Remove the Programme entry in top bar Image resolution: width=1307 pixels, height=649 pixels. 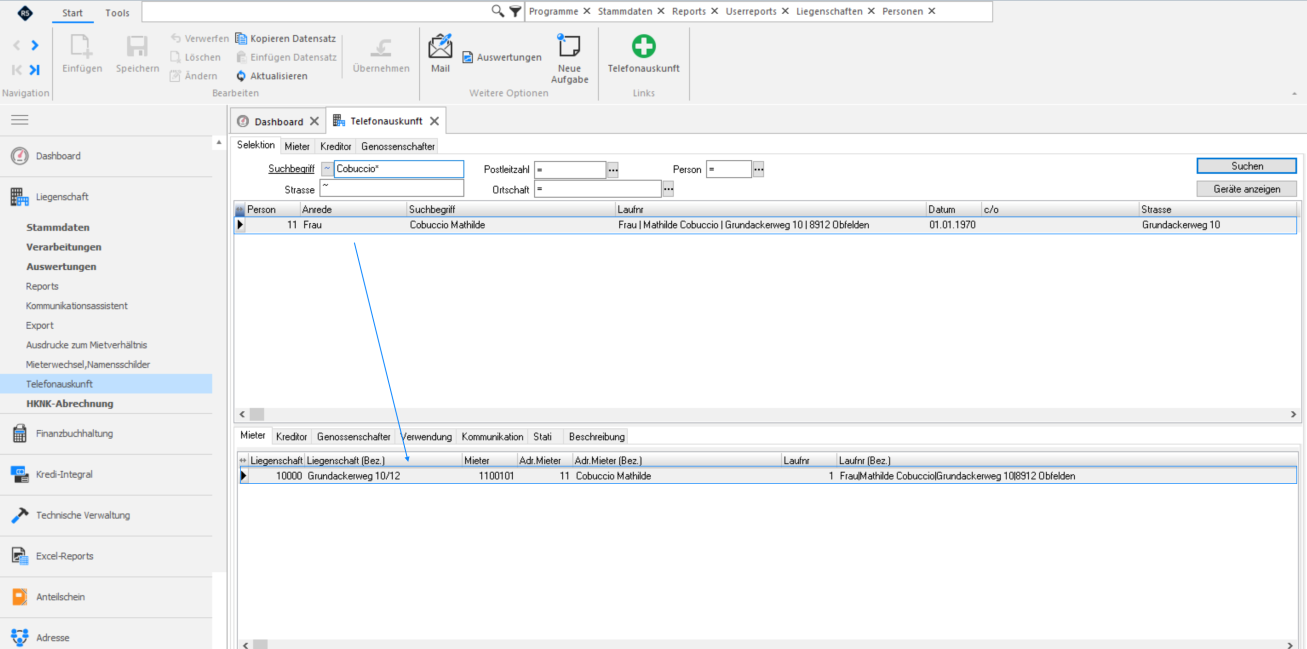pos(587,11)
